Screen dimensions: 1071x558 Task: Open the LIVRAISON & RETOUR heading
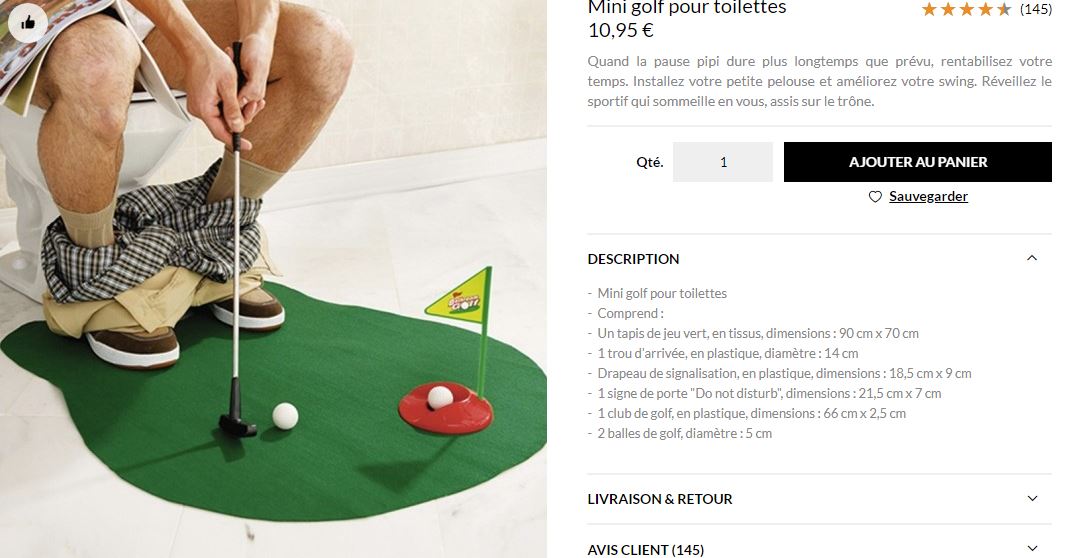(660, 499)
